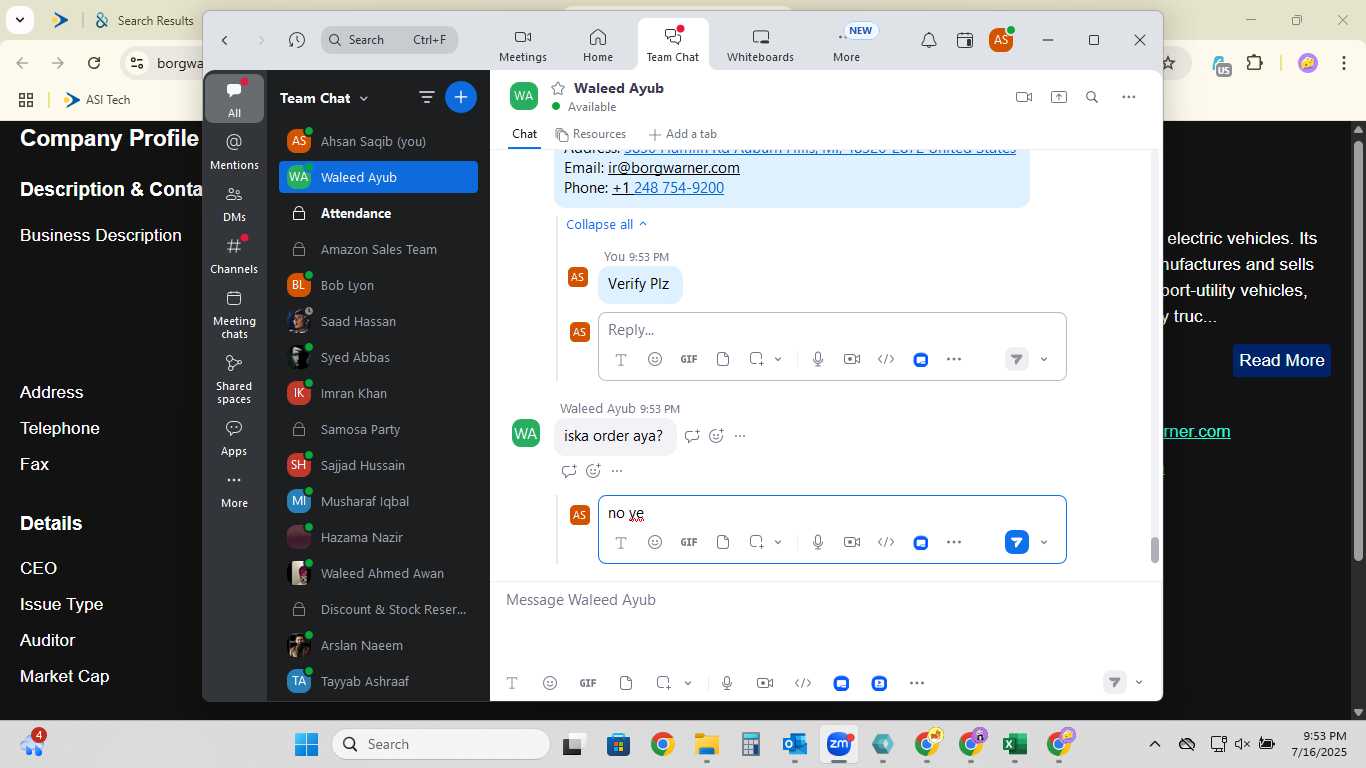Open Excel from Windows taskbar

tap(1014, 744)
